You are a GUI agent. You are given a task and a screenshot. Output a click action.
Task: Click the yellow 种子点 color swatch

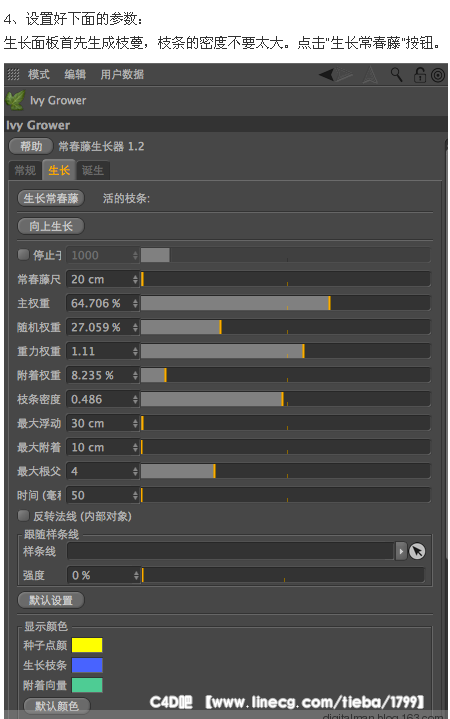pos(87,645)
